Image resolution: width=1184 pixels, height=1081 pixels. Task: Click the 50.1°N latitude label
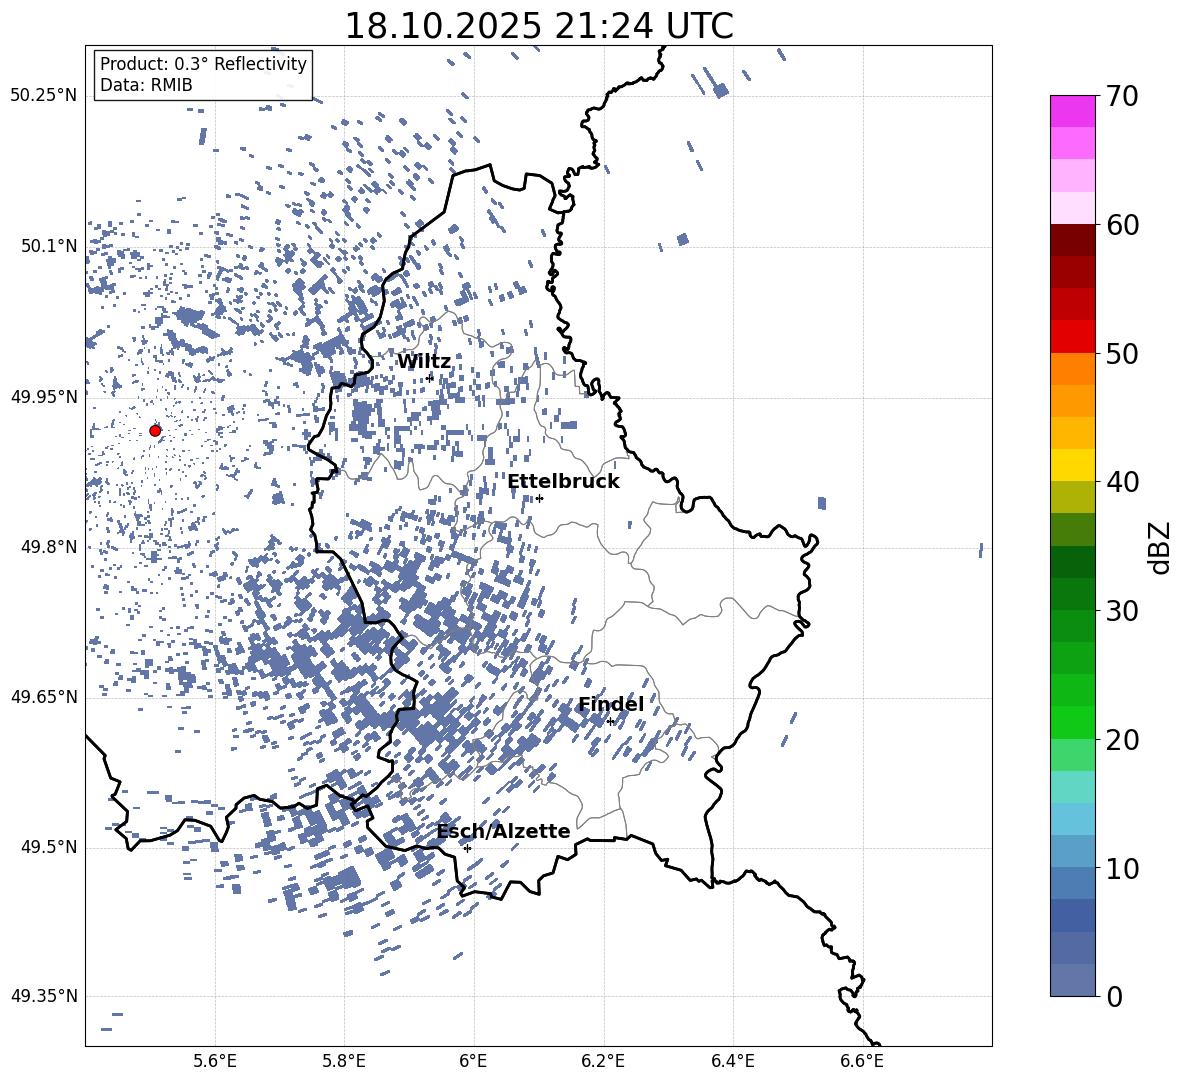[x=48, y=246]
